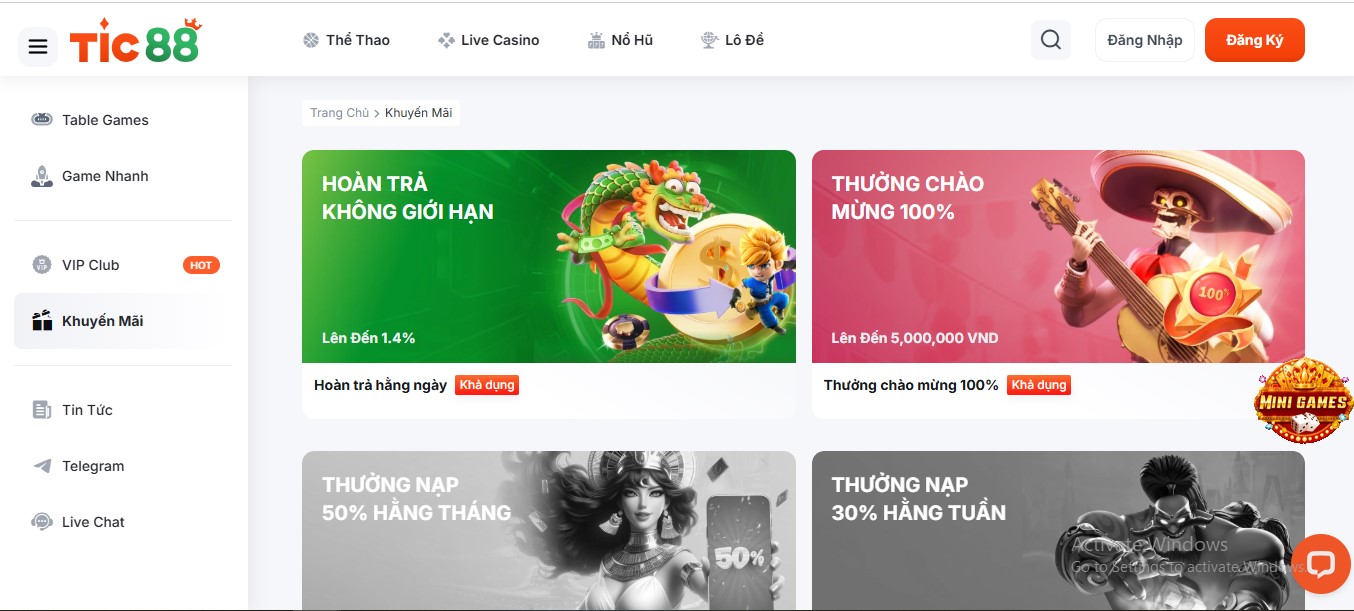Click the TIC88 logo

136,41
